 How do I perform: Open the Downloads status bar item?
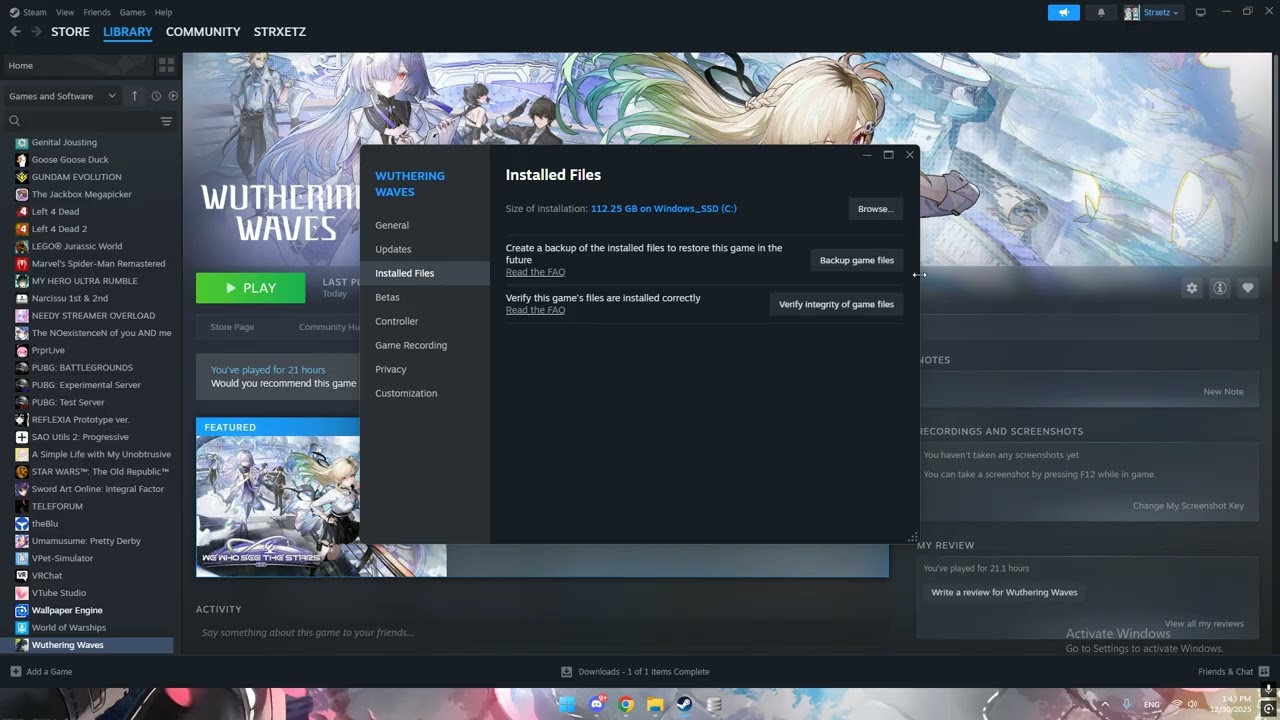(635, 672)
